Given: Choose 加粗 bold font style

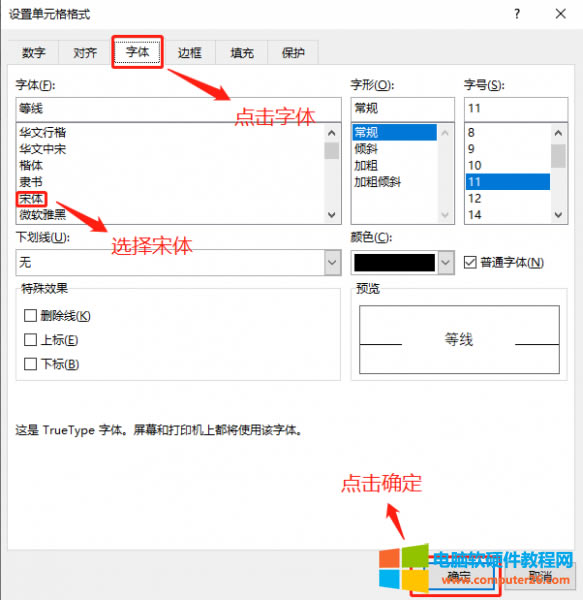Looking at the screenshot, I should 366,165.
